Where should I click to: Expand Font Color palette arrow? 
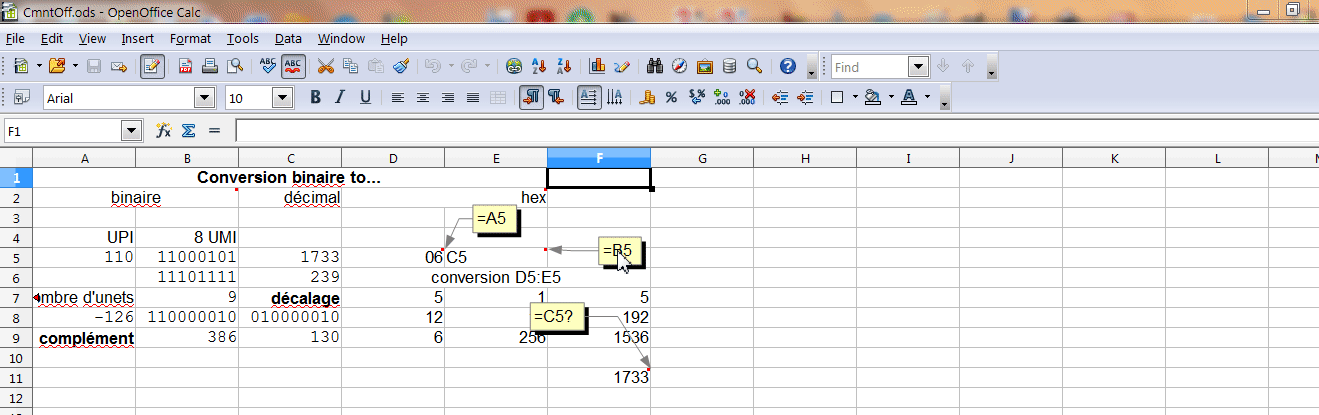click(927, 97)
